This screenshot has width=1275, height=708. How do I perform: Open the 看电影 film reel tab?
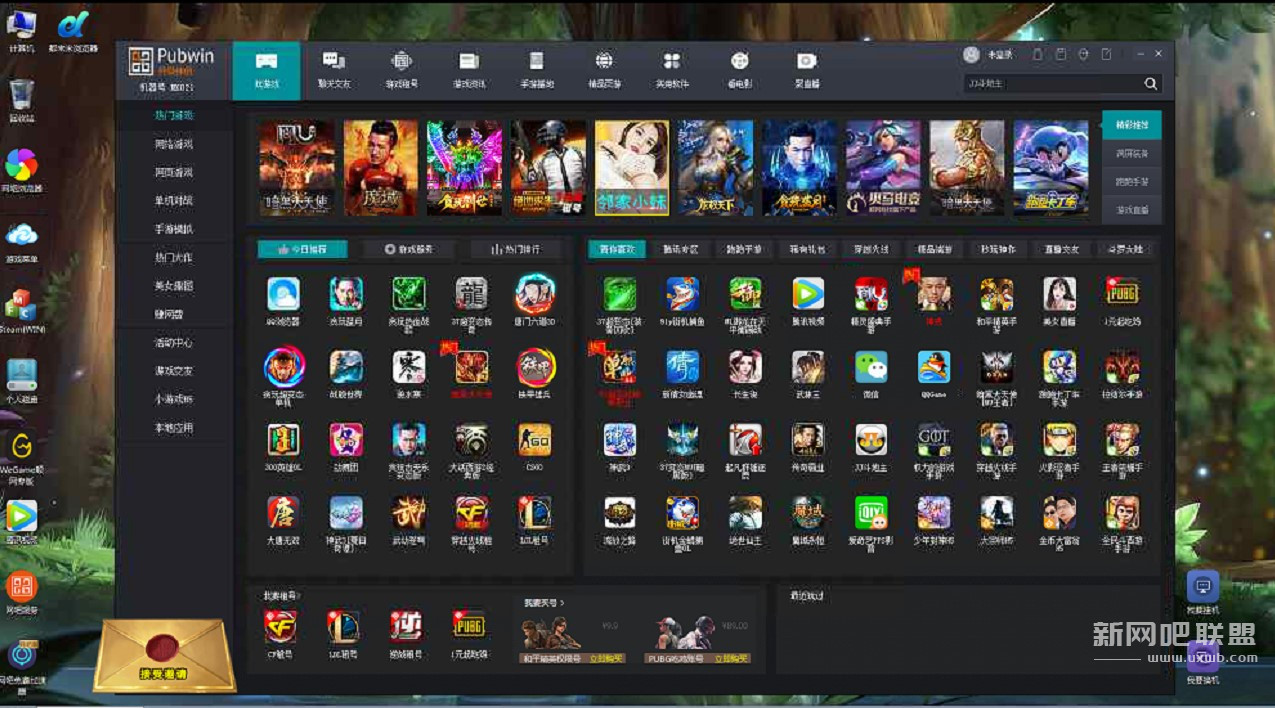739,70
